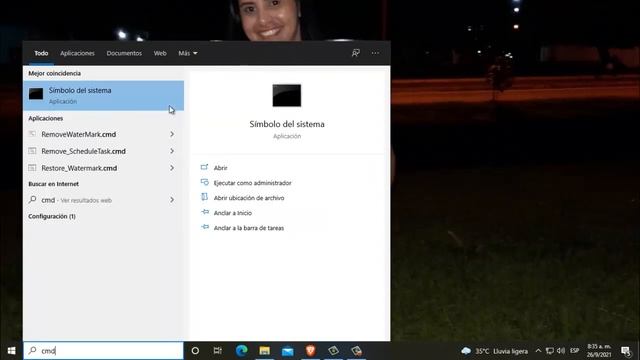The width and height of the screenshot is (640, 360).
Task: Click the pin icon beside Anclar a Inicio
Action: [x=205, y=212]
